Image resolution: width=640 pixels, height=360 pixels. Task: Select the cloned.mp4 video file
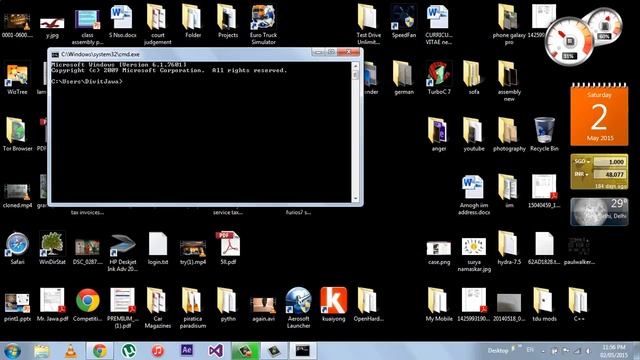tap(17, 195)
